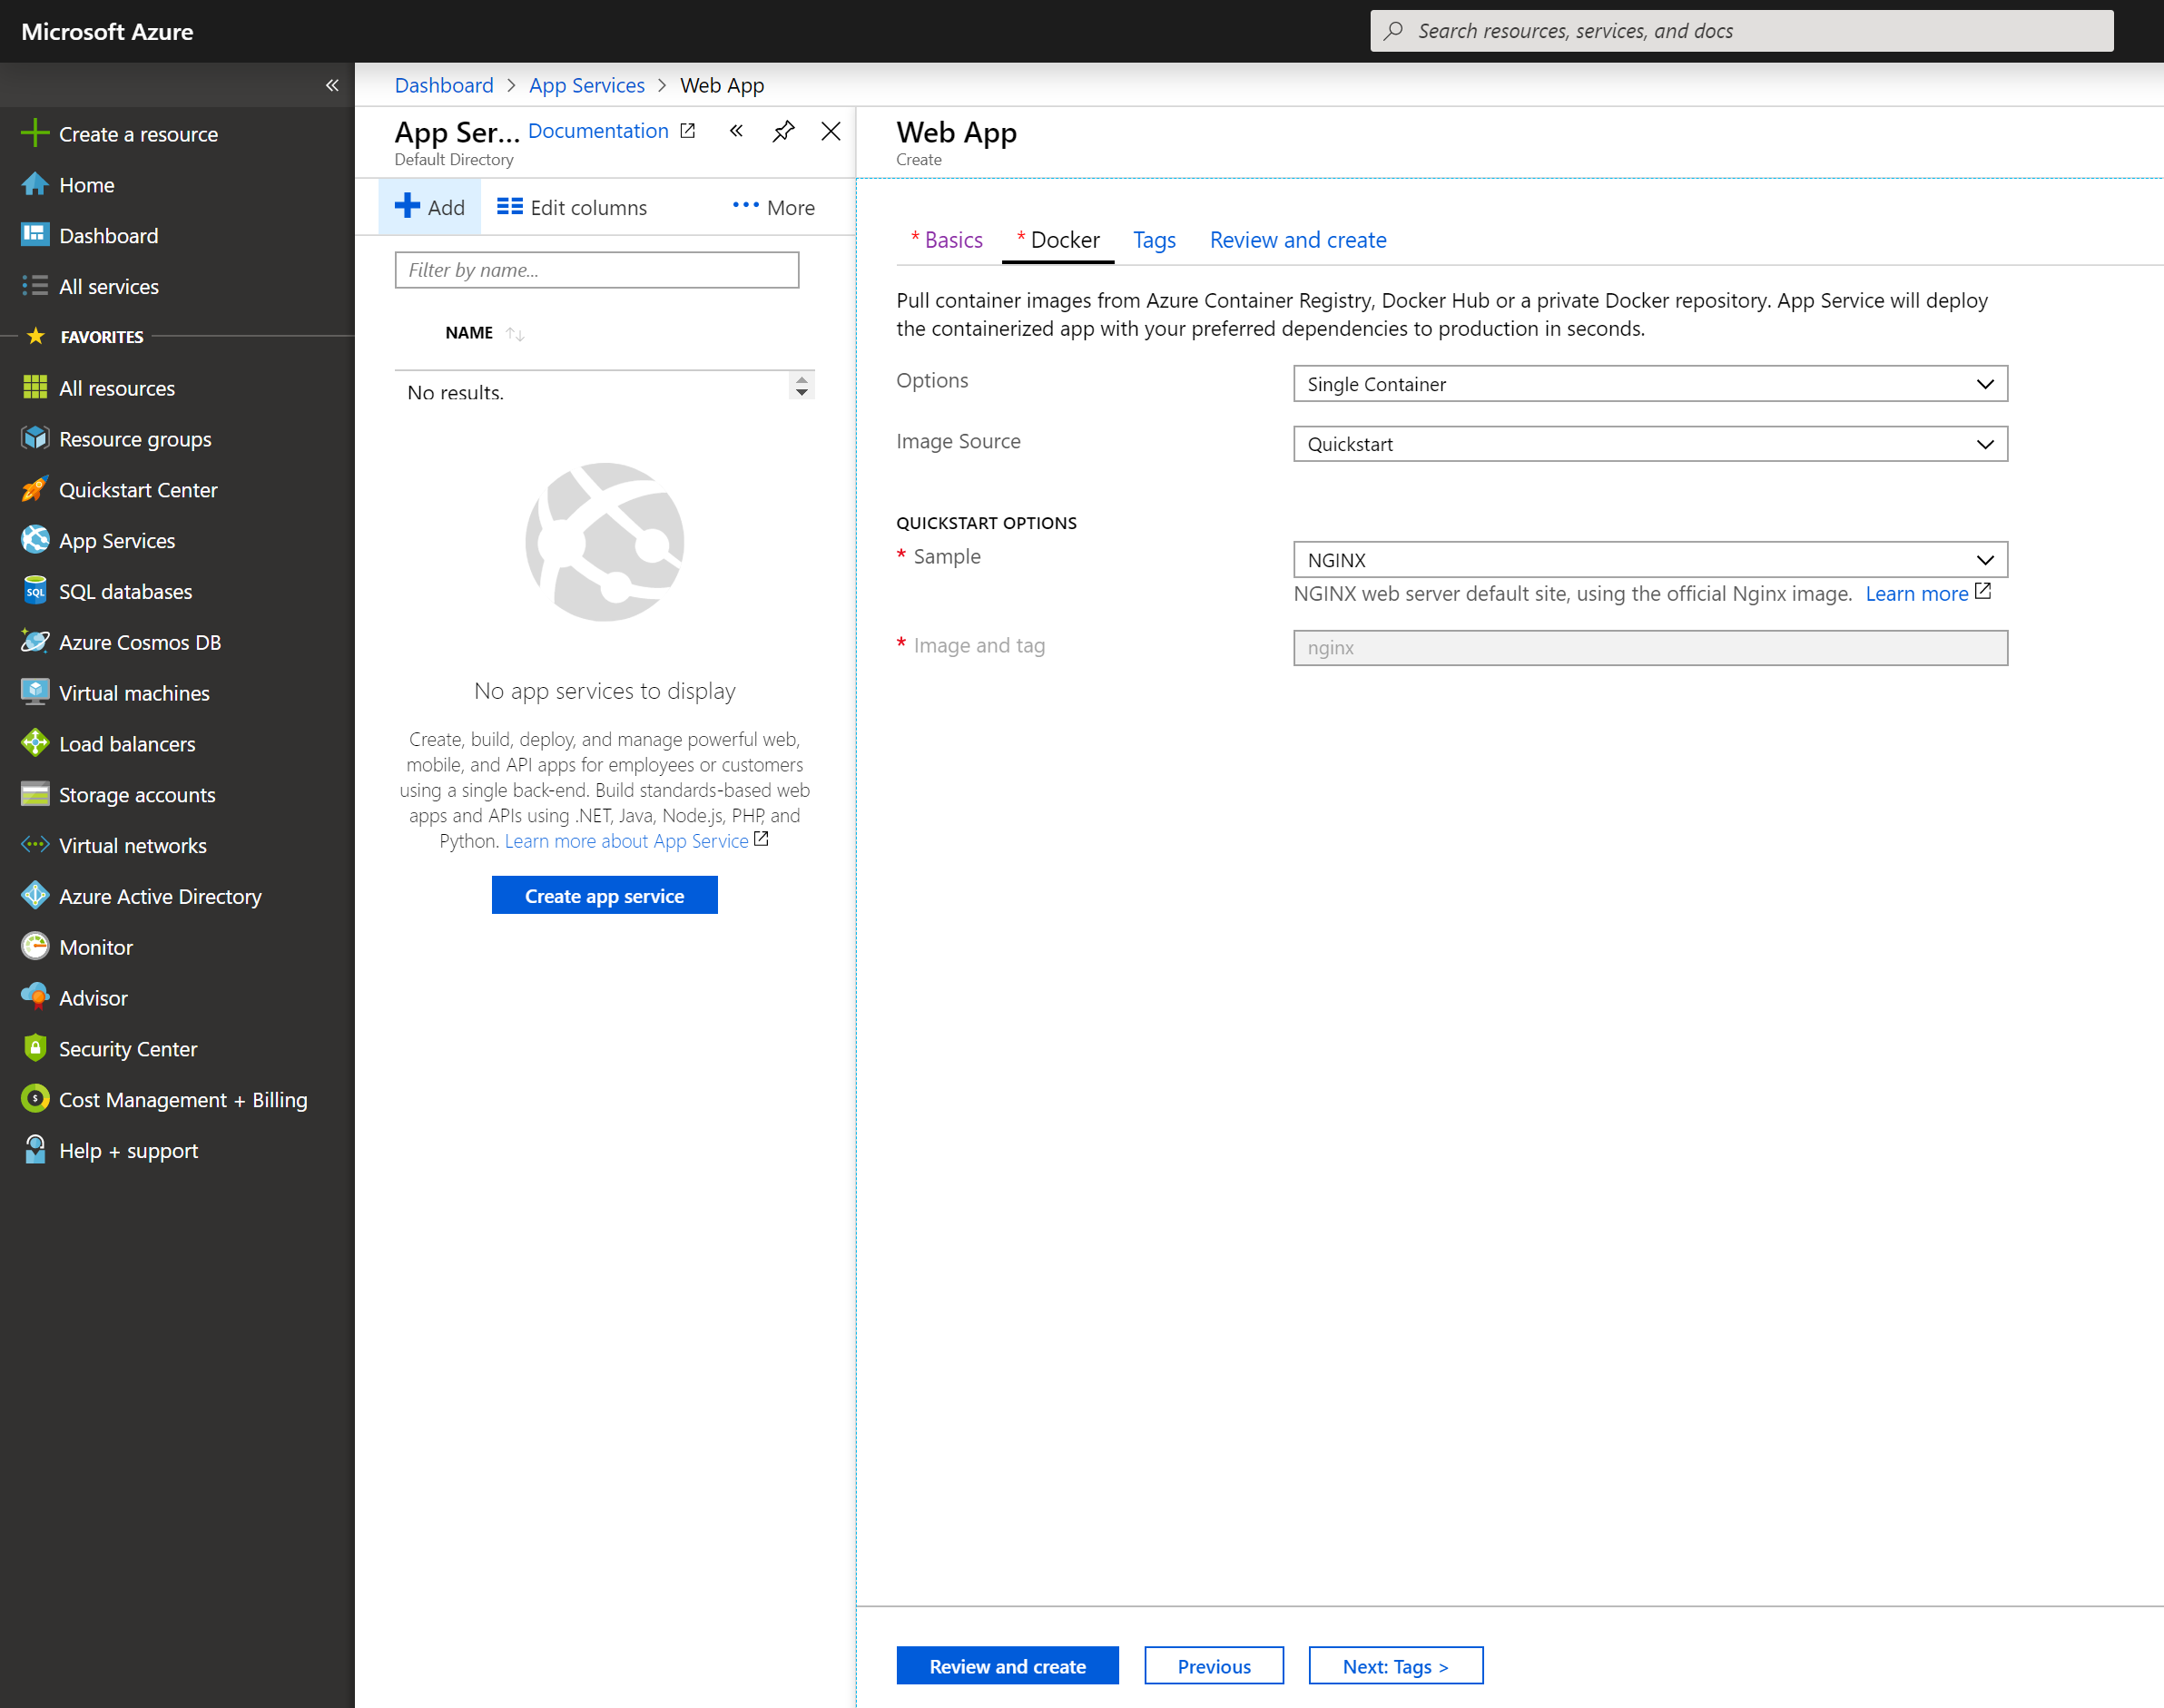Expand the Options Single Container dropdown

pyautogui.click(x=1987, y=385)
